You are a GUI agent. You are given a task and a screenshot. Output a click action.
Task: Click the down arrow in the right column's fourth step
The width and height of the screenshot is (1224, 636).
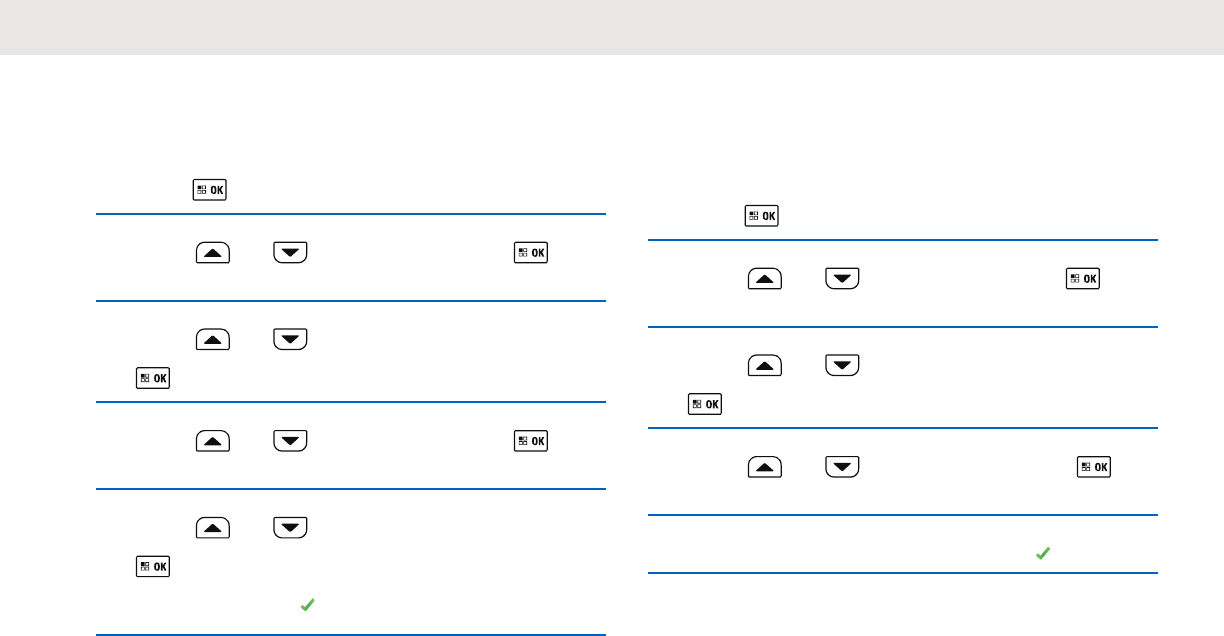pyautogui.click(x=844, y=468)
